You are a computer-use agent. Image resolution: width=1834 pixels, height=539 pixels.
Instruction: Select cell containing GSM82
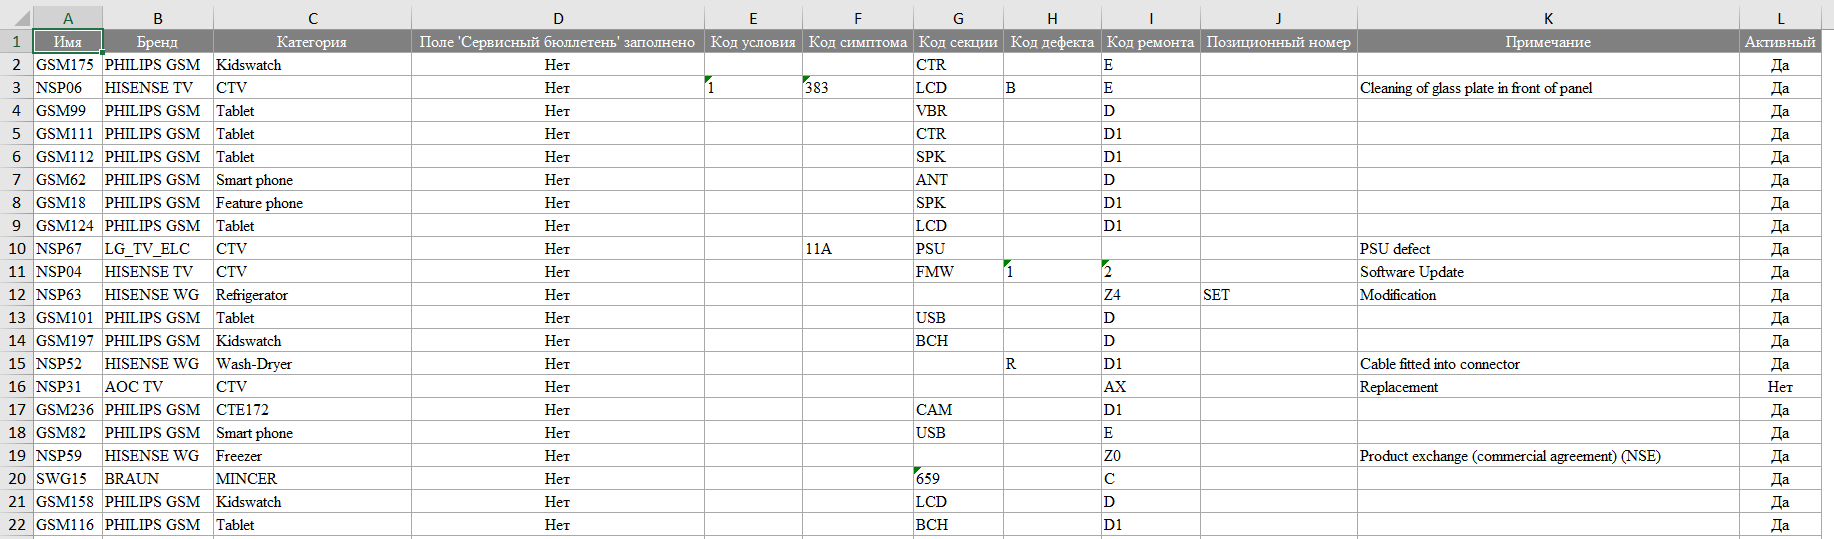68,432
